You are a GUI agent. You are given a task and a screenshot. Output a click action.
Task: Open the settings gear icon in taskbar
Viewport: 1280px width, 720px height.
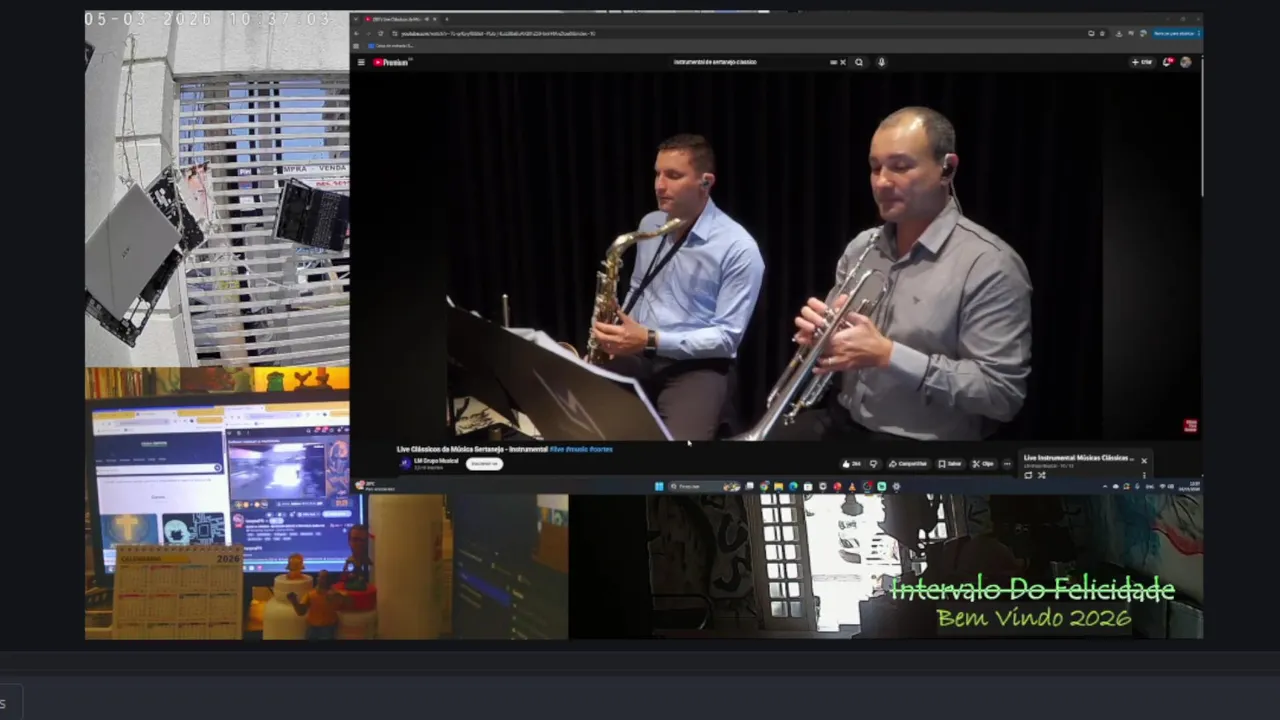896,486
